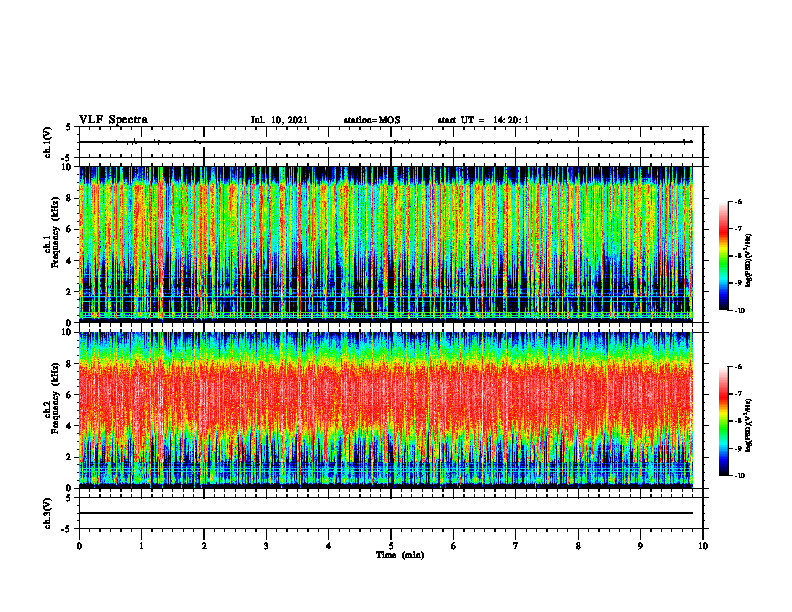
Task: Select the date text "Jul 10, 2021"
Action: point(279,120)
